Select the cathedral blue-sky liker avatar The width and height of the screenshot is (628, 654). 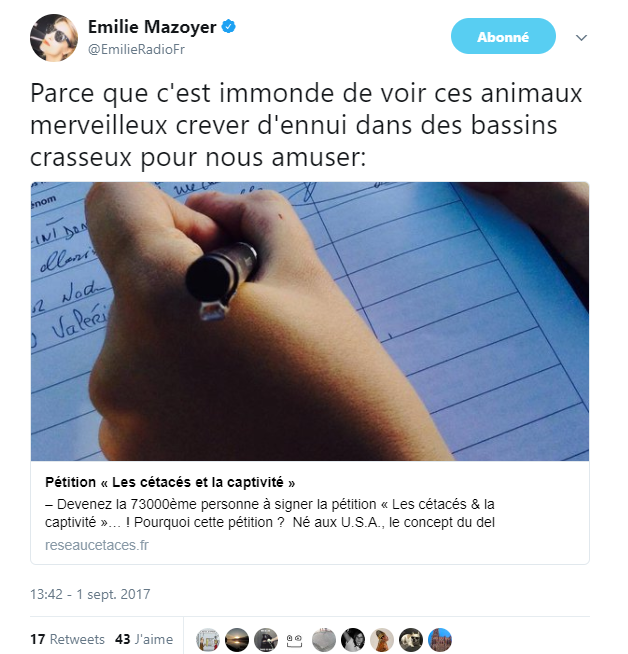(440, 640)
